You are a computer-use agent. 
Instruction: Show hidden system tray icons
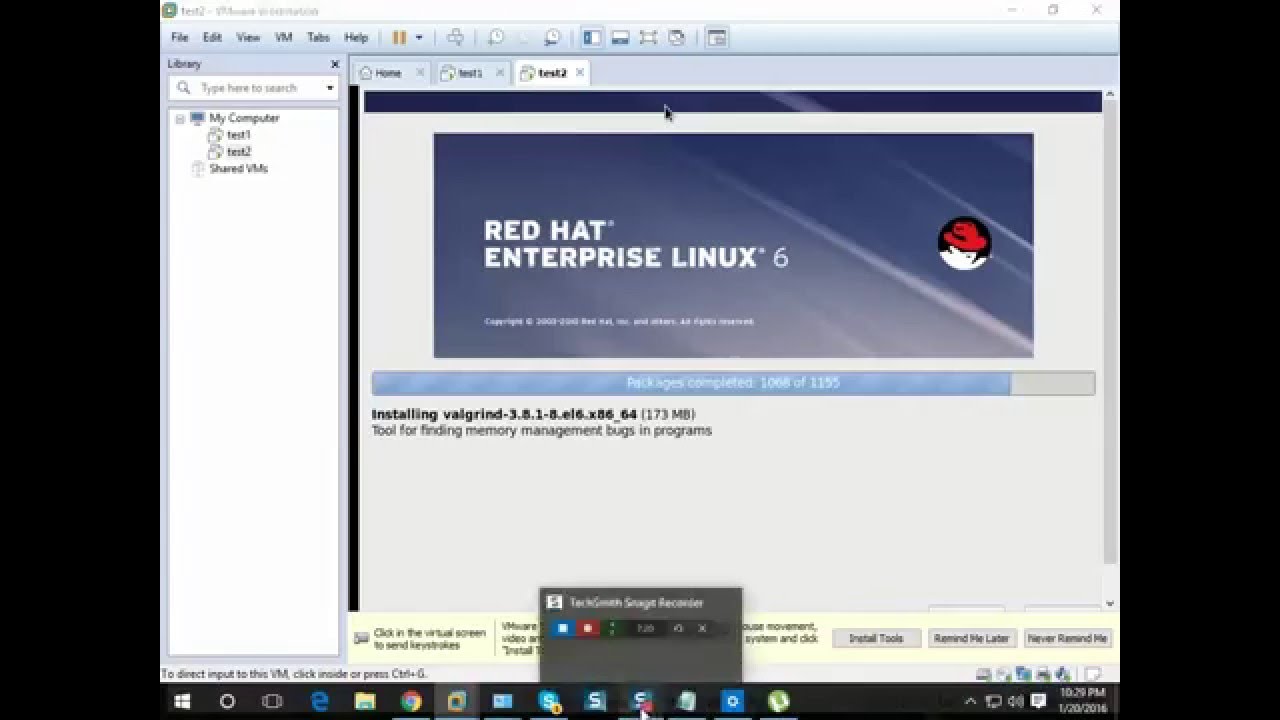971,701
